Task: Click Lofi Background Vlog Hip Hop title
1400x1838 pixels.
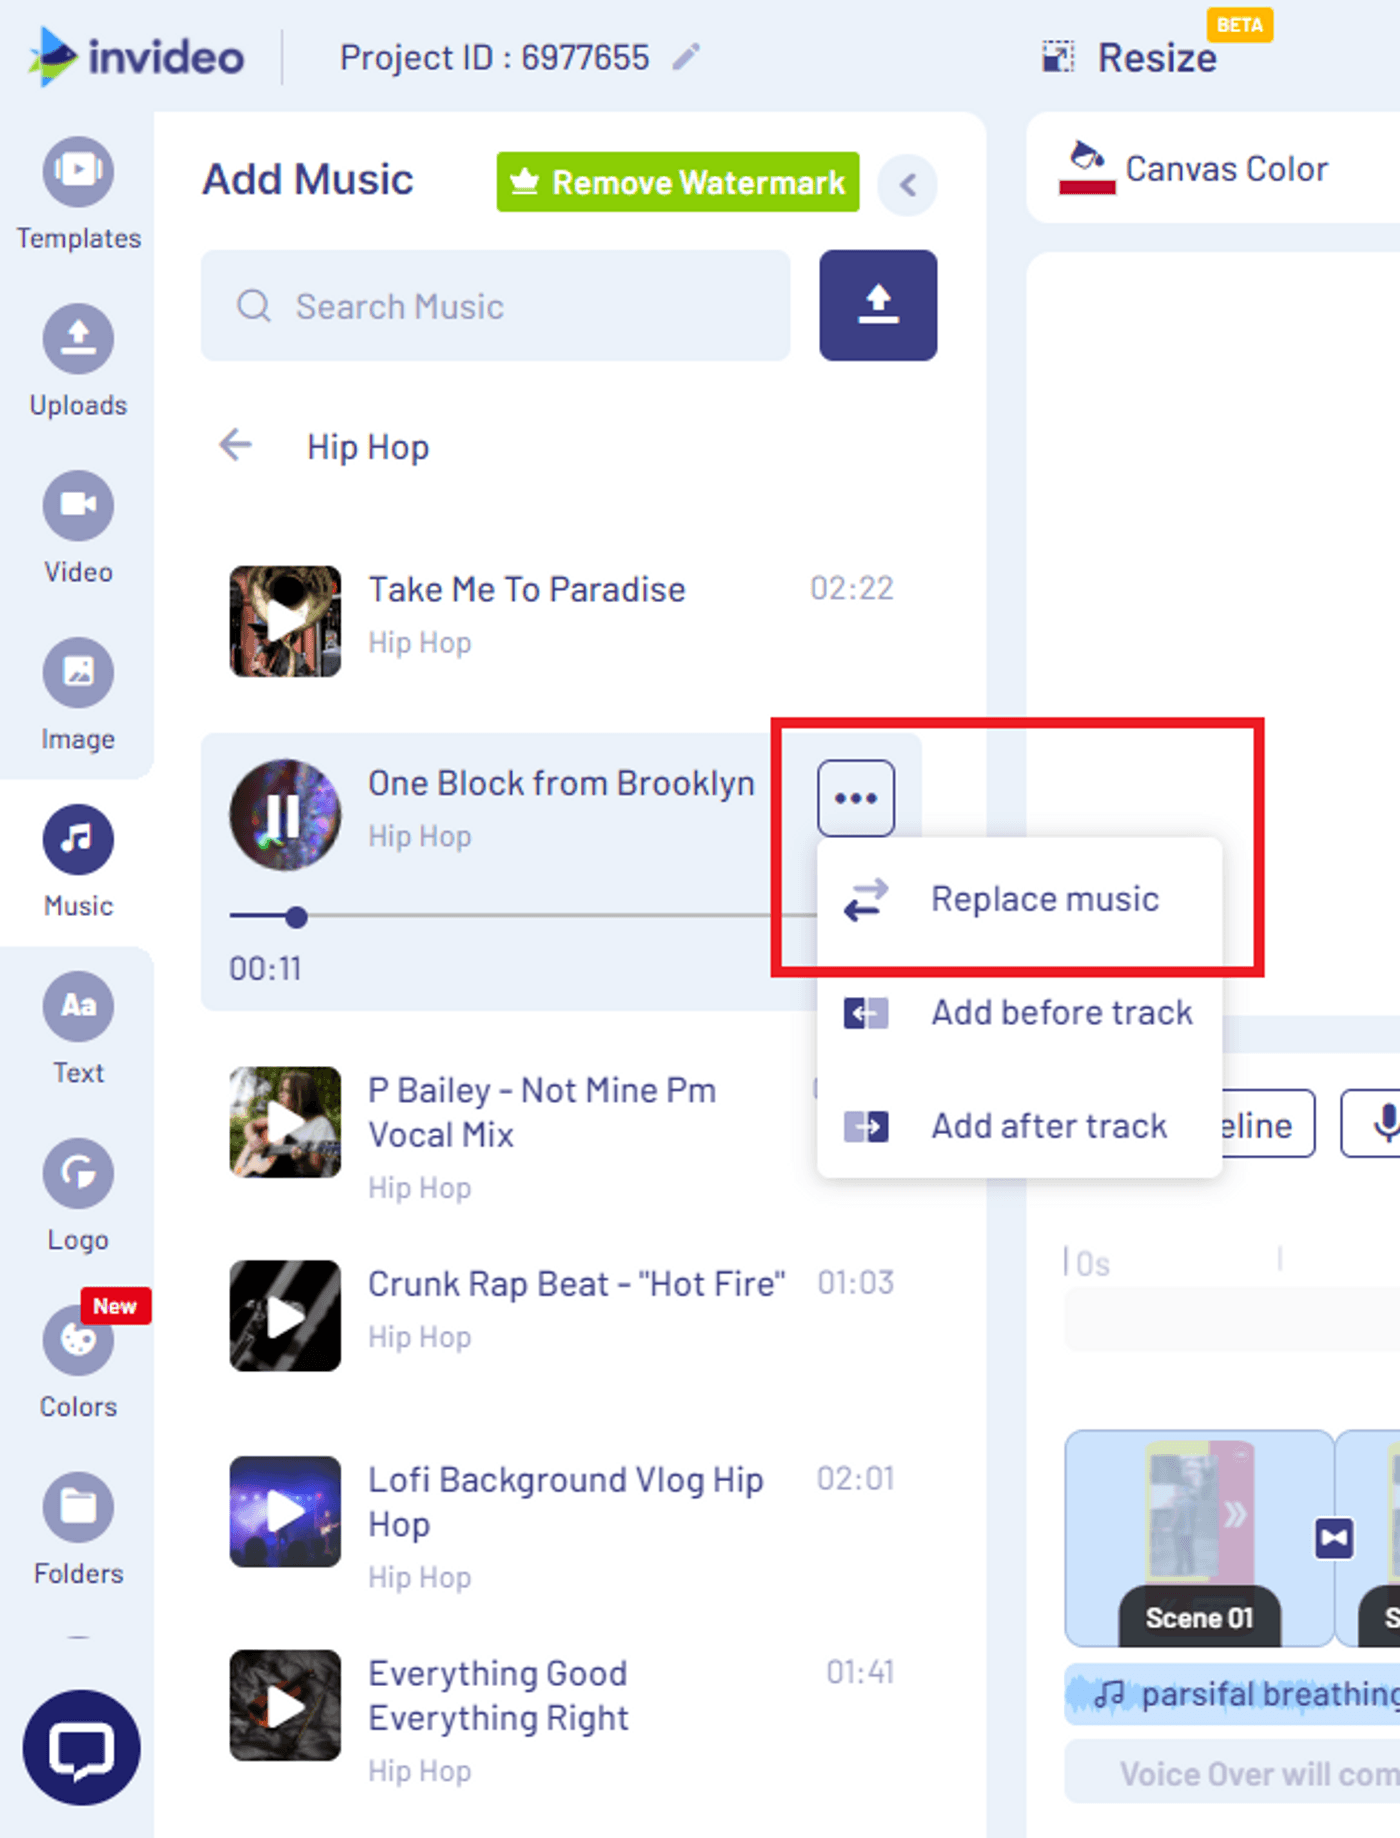Action: pyautogui.click(x=566, y=1501)
